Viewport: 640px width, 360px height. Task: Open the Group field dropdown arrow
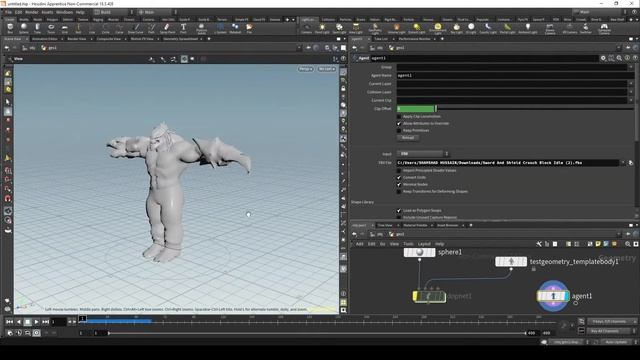coord(631,67)
